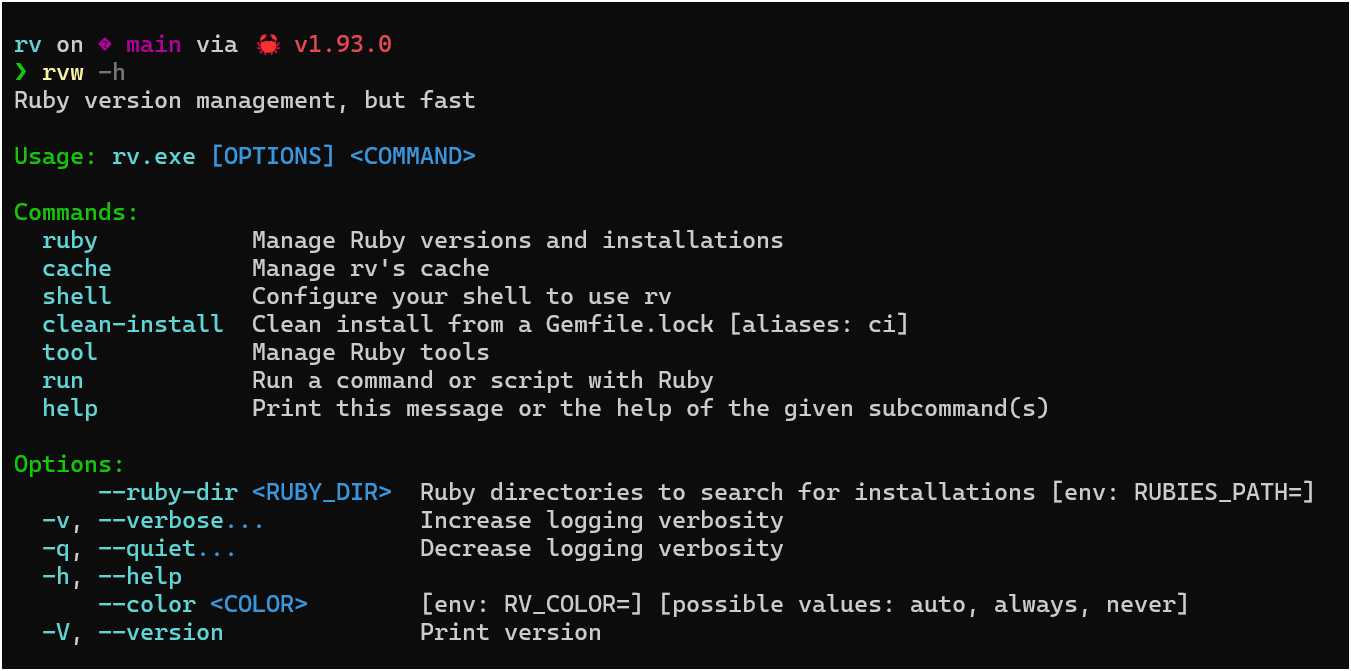Click the '--ruby-dir' option flag

pyautogui.click(x=168, y=493)
